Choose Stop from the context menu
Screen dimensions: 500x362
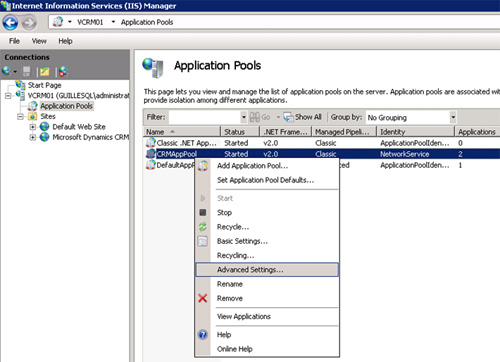coord(267,212)
